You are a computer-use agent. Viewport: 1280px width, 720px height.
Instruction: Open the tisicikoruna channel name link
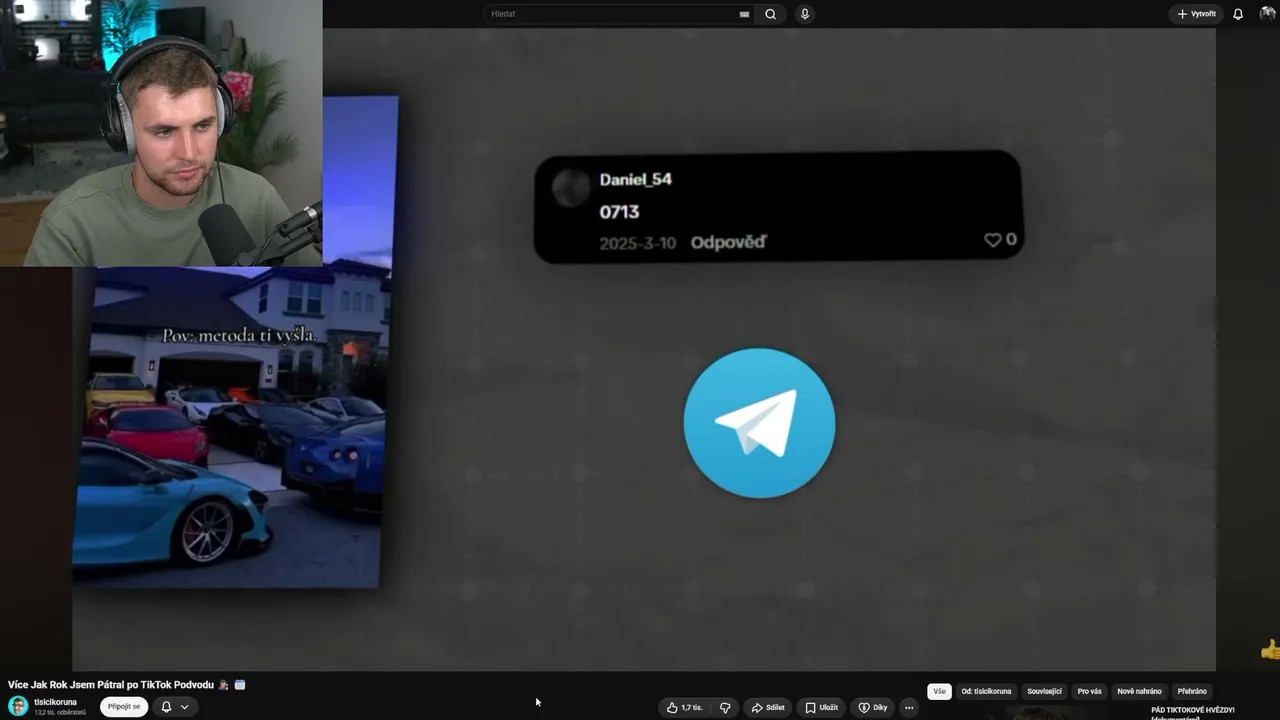pyautogui.click(x=55, y=702)
